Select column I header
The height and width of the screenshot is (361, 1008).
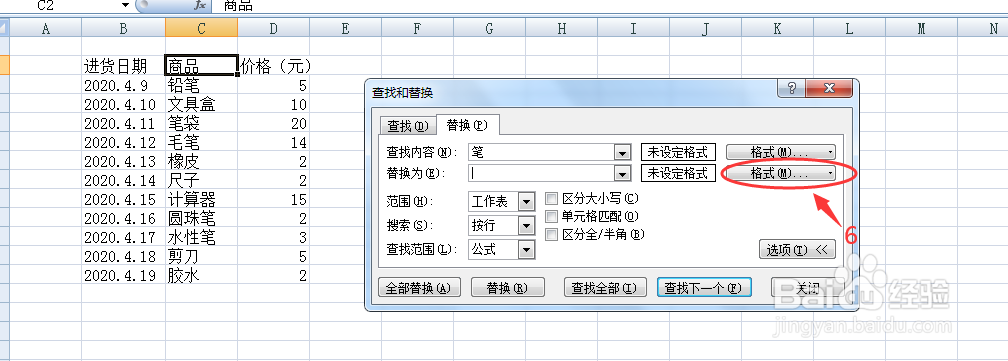click(633, 28)
